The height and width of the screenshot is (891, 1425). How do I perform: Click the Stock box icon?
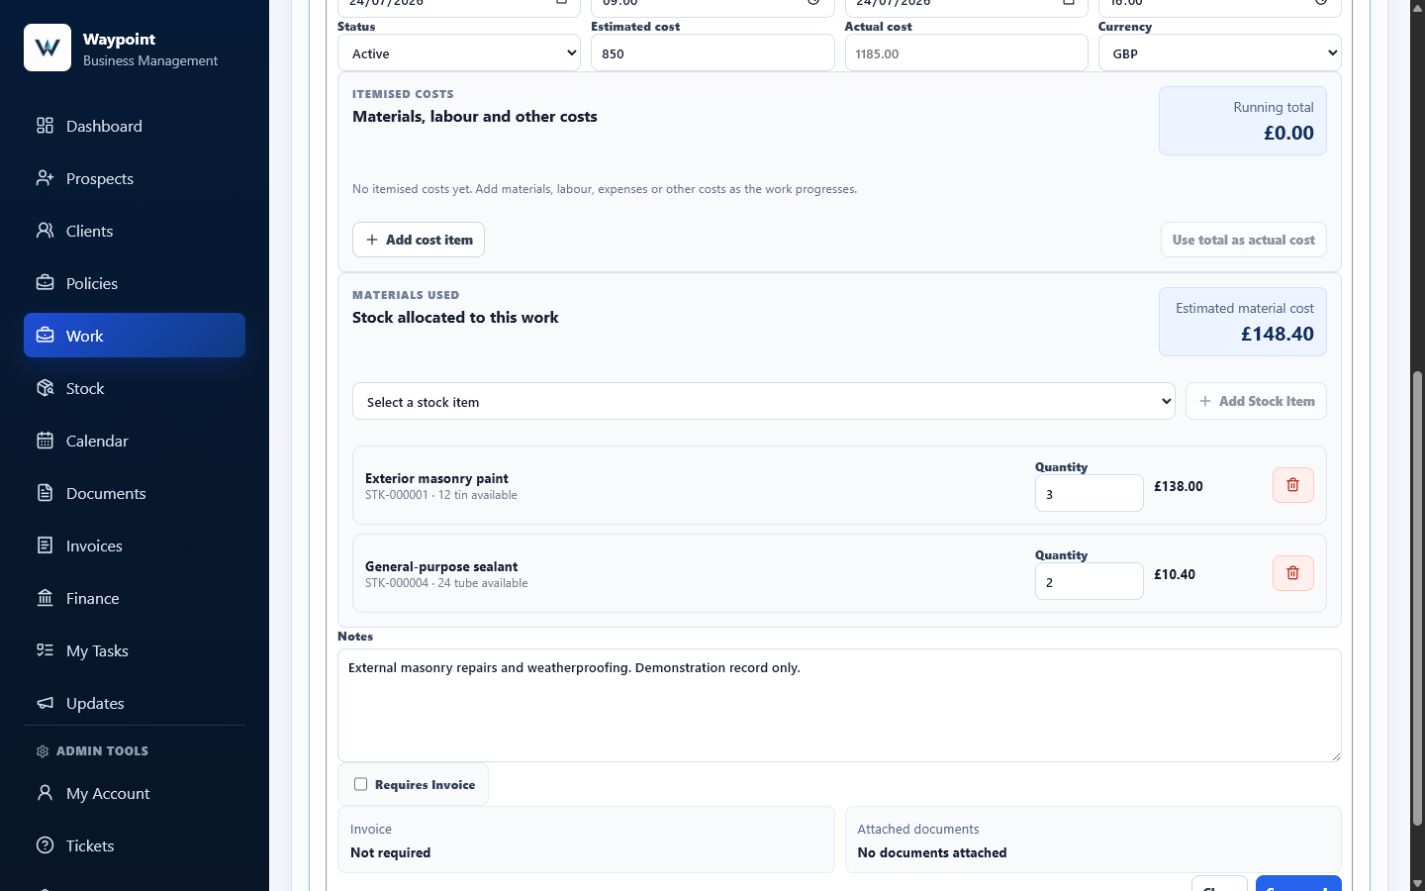click(45, 388)
